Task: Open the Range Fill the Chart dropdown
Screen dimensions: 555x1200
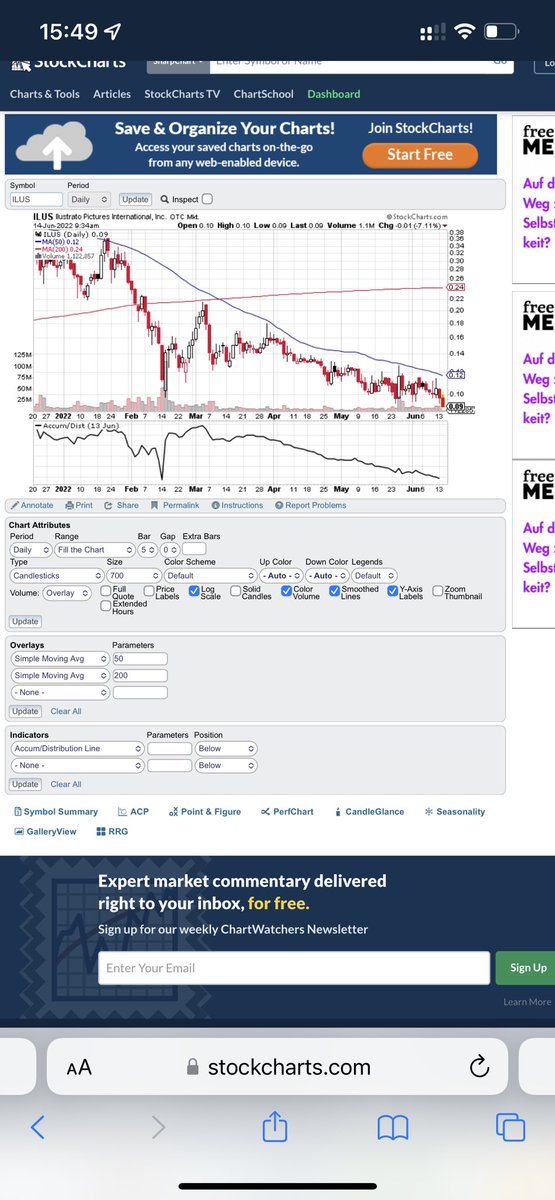Action: click(93, 550)
